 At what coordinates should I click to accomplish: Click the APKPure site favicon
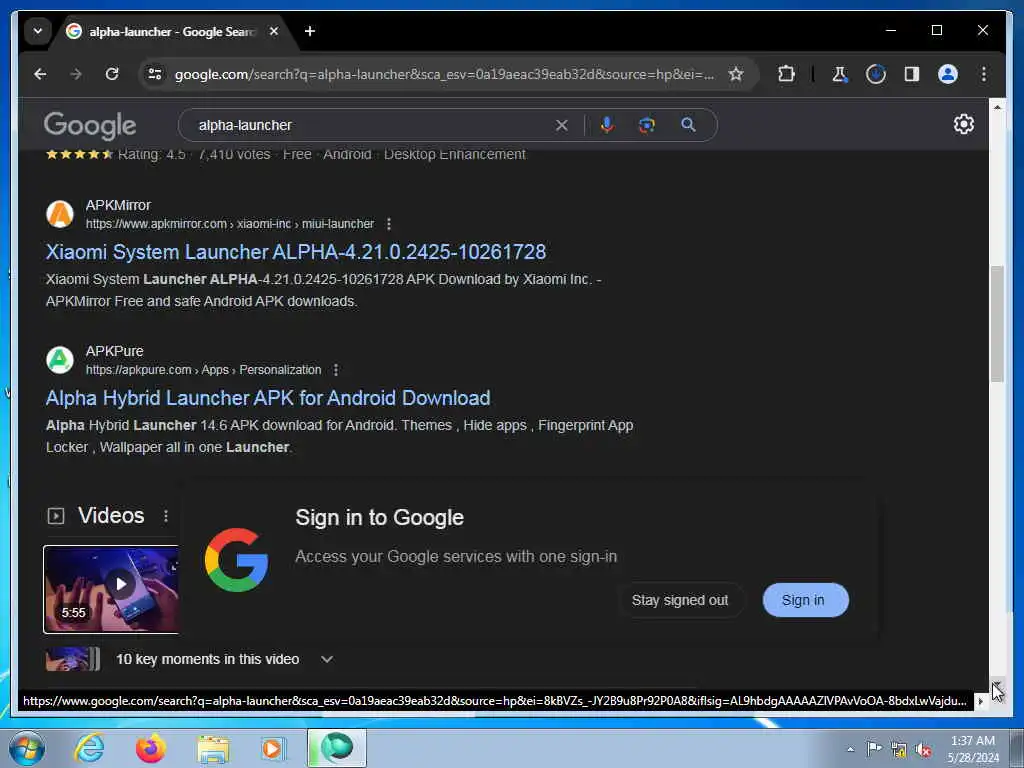[x=59, y=360]
